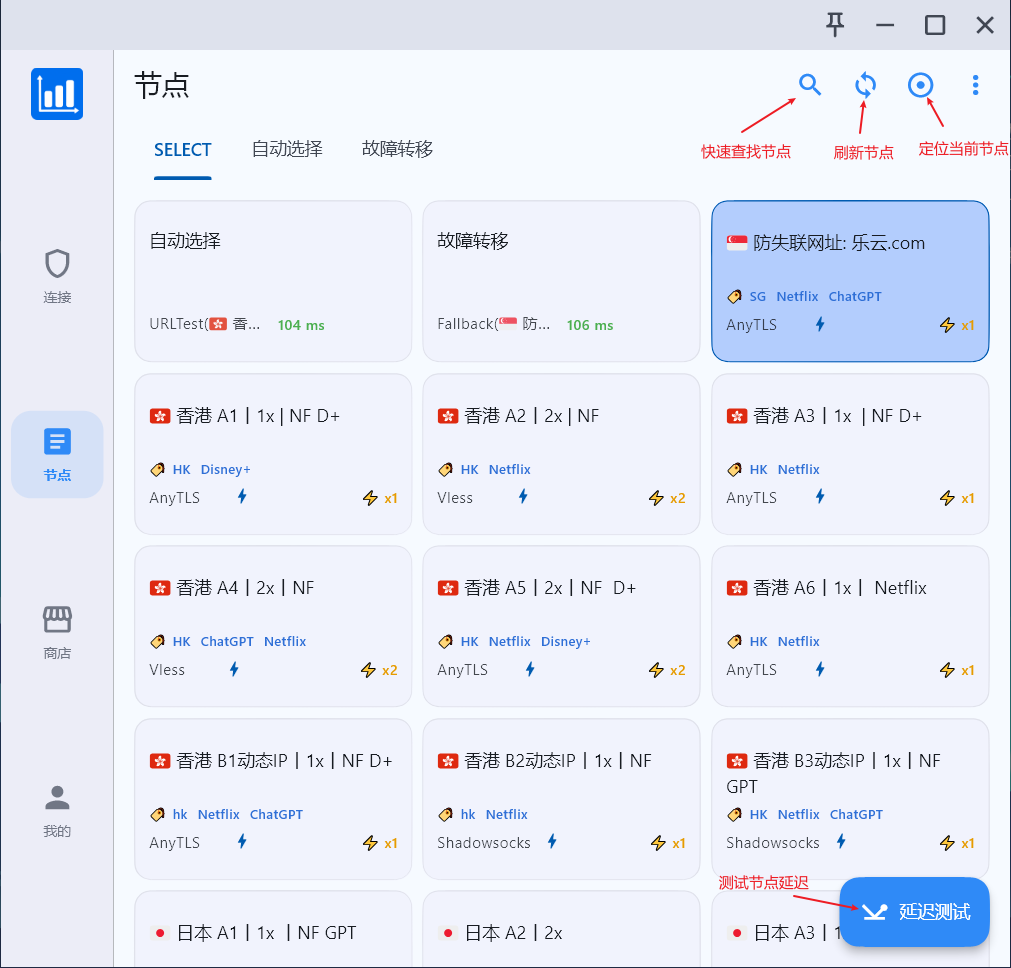1011x968 pixels.
Task: Switch to the 自动选择 tab
Action: point(287,150)
